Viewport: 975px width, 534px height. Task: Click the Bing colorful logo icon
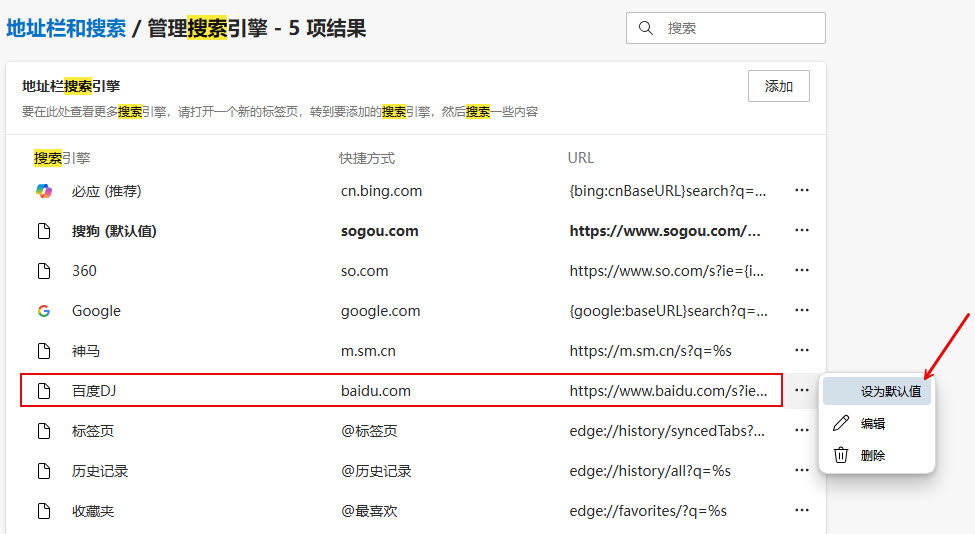44,191
